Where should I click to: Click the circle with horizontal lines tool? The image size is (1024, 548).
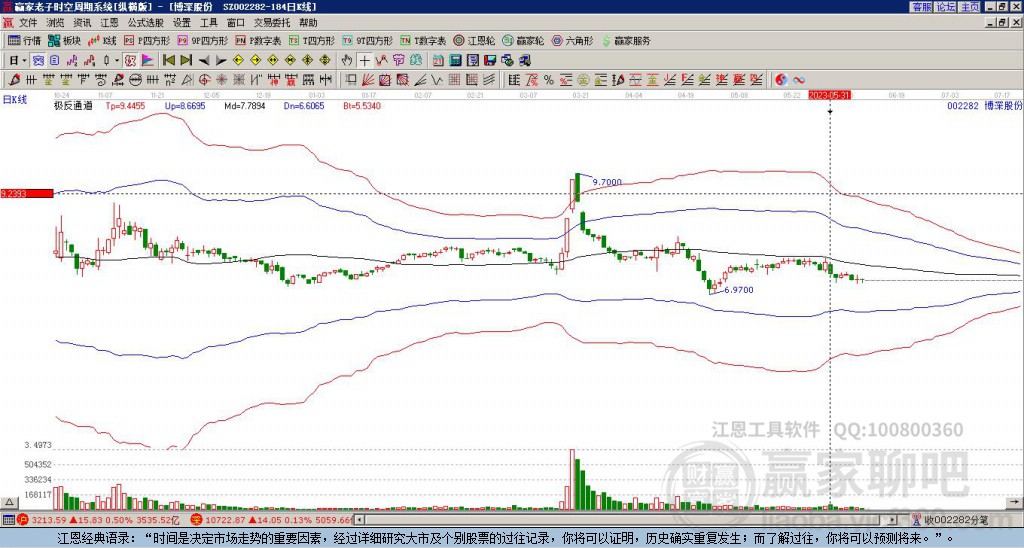pos(135,80)
